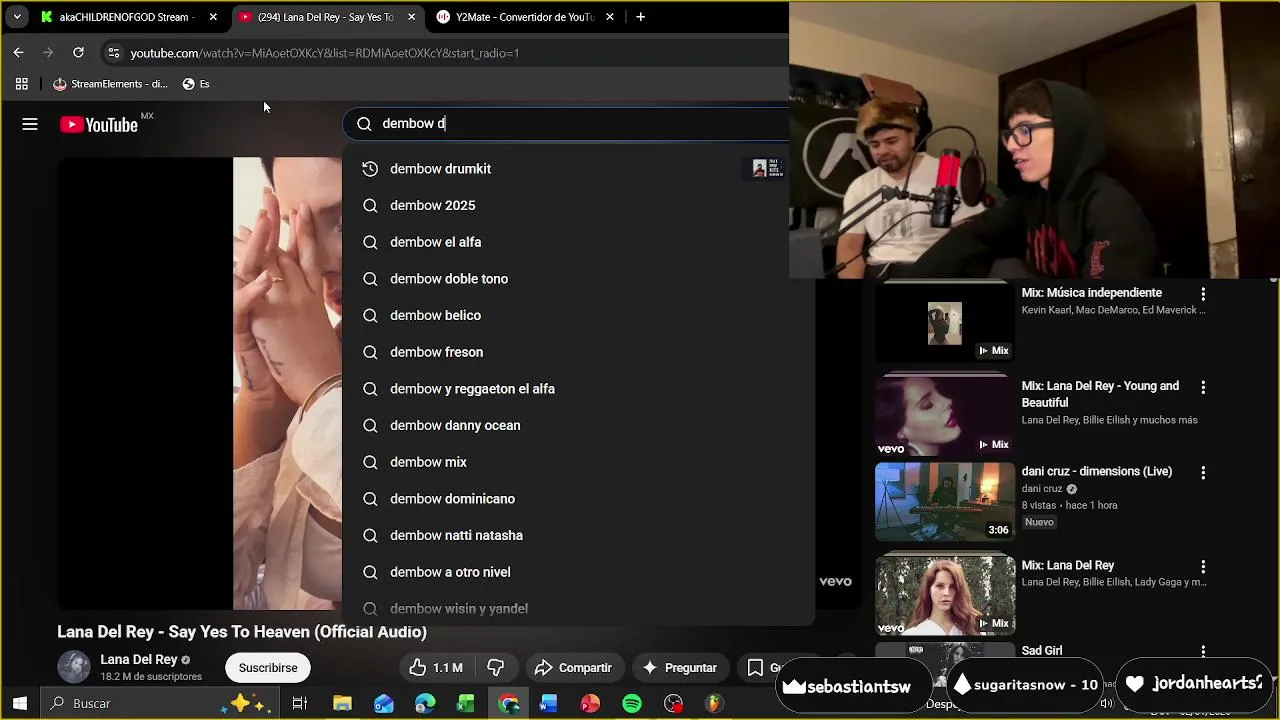Viewport: 1280px width, 720px height.
Task: Reload the page with the refresh button
Action: [78, 53]
